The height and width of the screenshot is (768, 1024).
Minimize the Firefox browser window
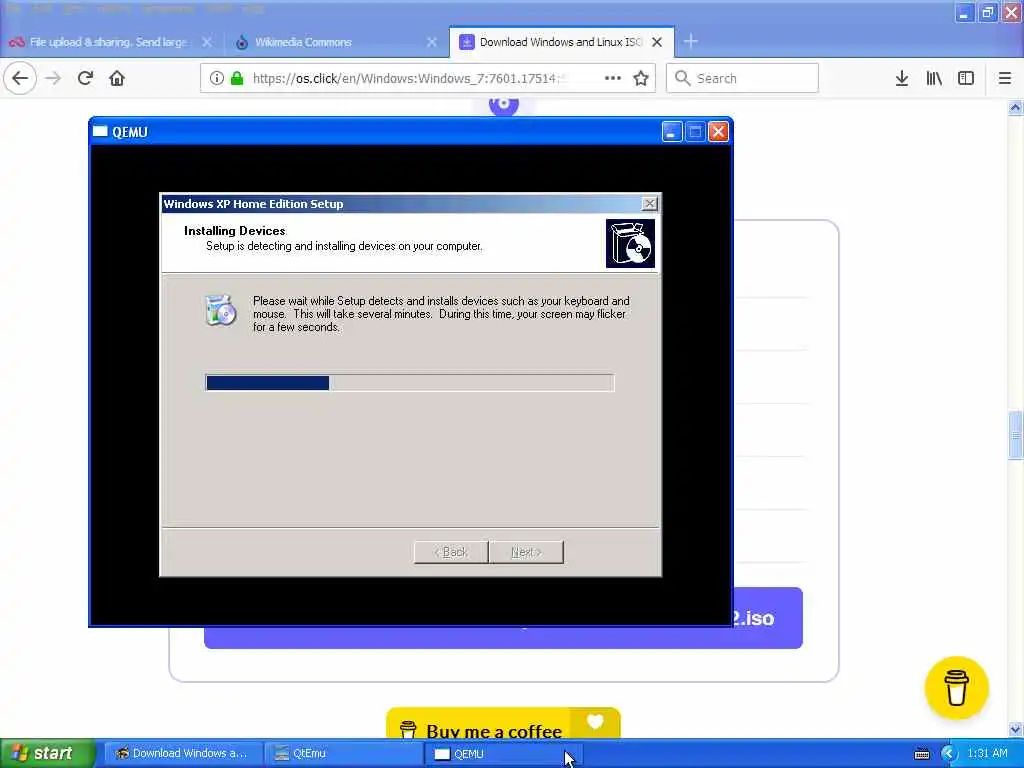coord(964,12)
